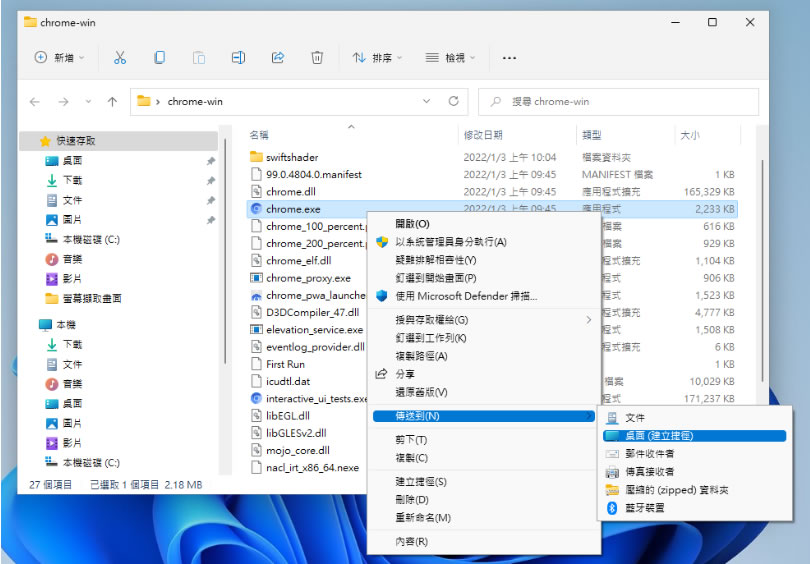Viewport: 810px width, 564px height.
Task: Click the 分享 share icon in context menu
Action: [381, 373]
